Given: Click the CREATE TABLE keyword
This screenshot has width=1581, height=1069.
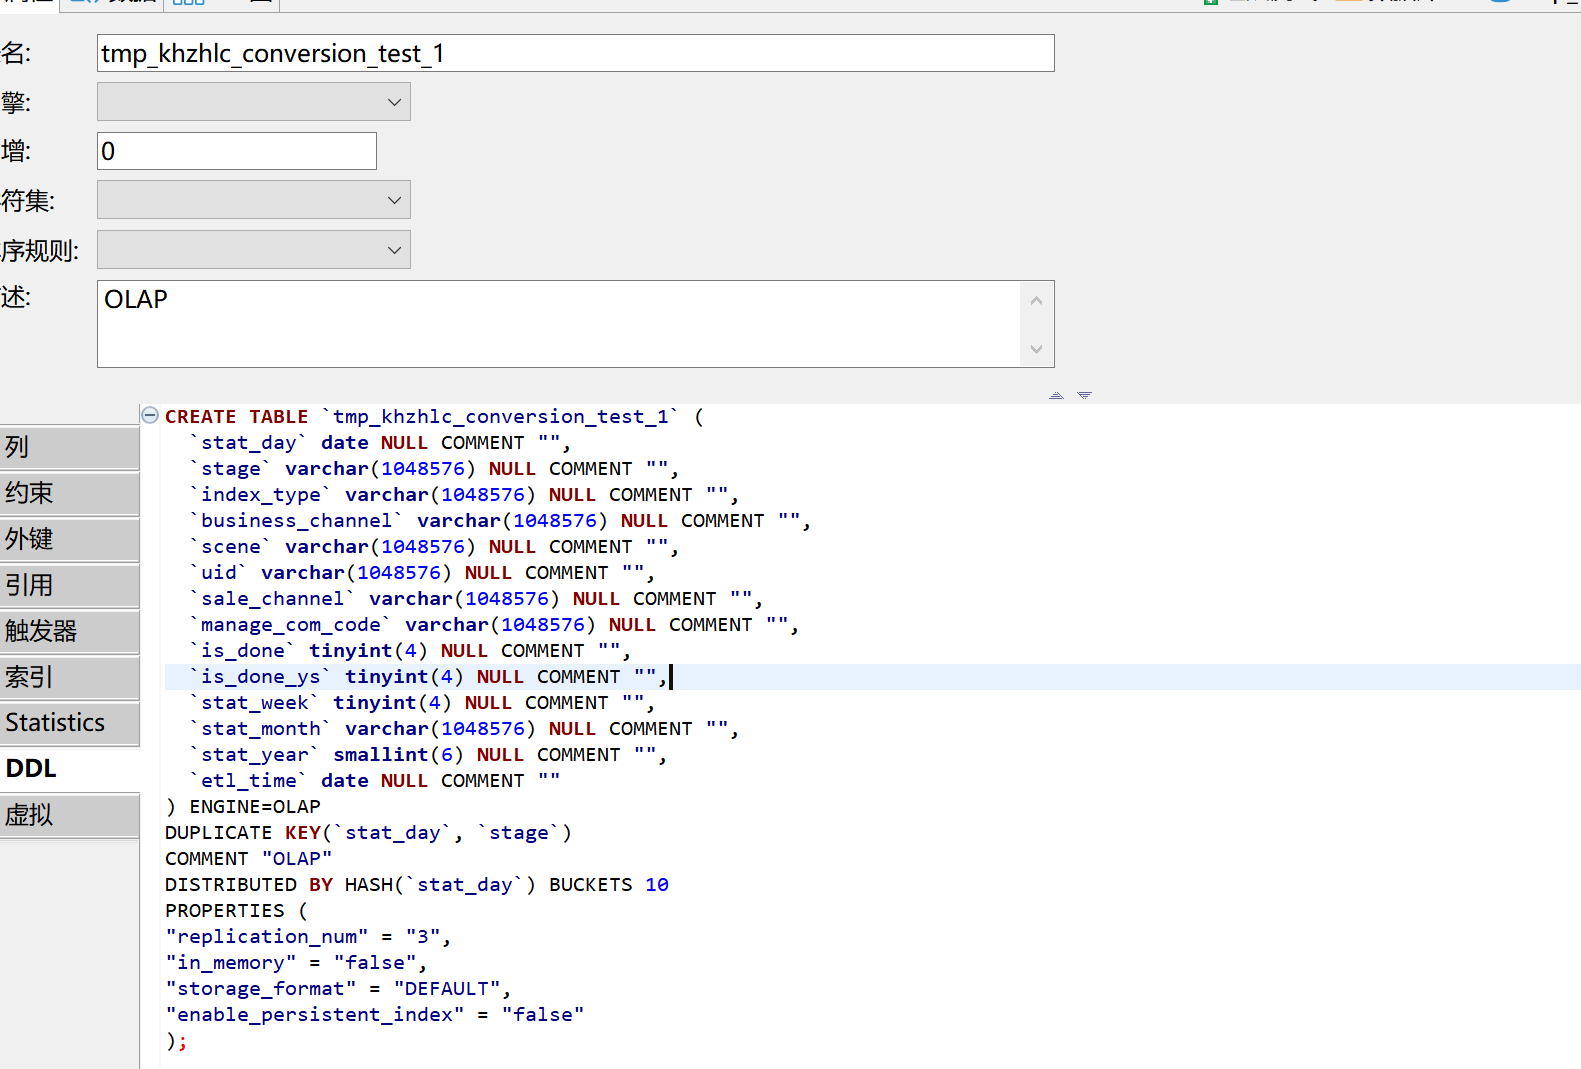Looking at the screenshot, I should [x=237, y=417].
